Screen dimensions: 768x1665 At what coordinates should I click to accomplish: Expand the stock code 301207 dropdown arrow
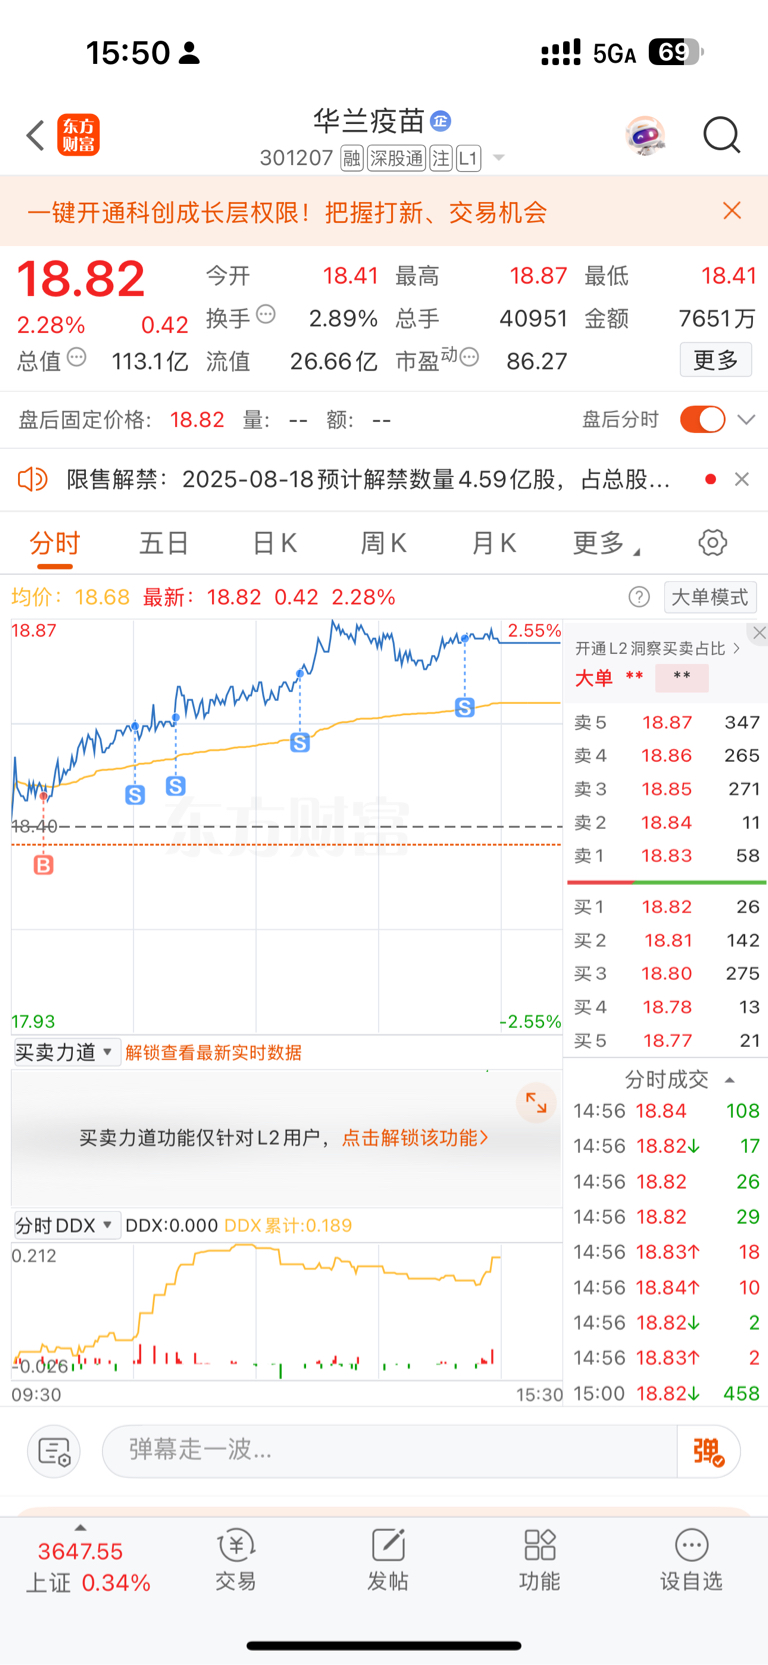pos(499,158)
